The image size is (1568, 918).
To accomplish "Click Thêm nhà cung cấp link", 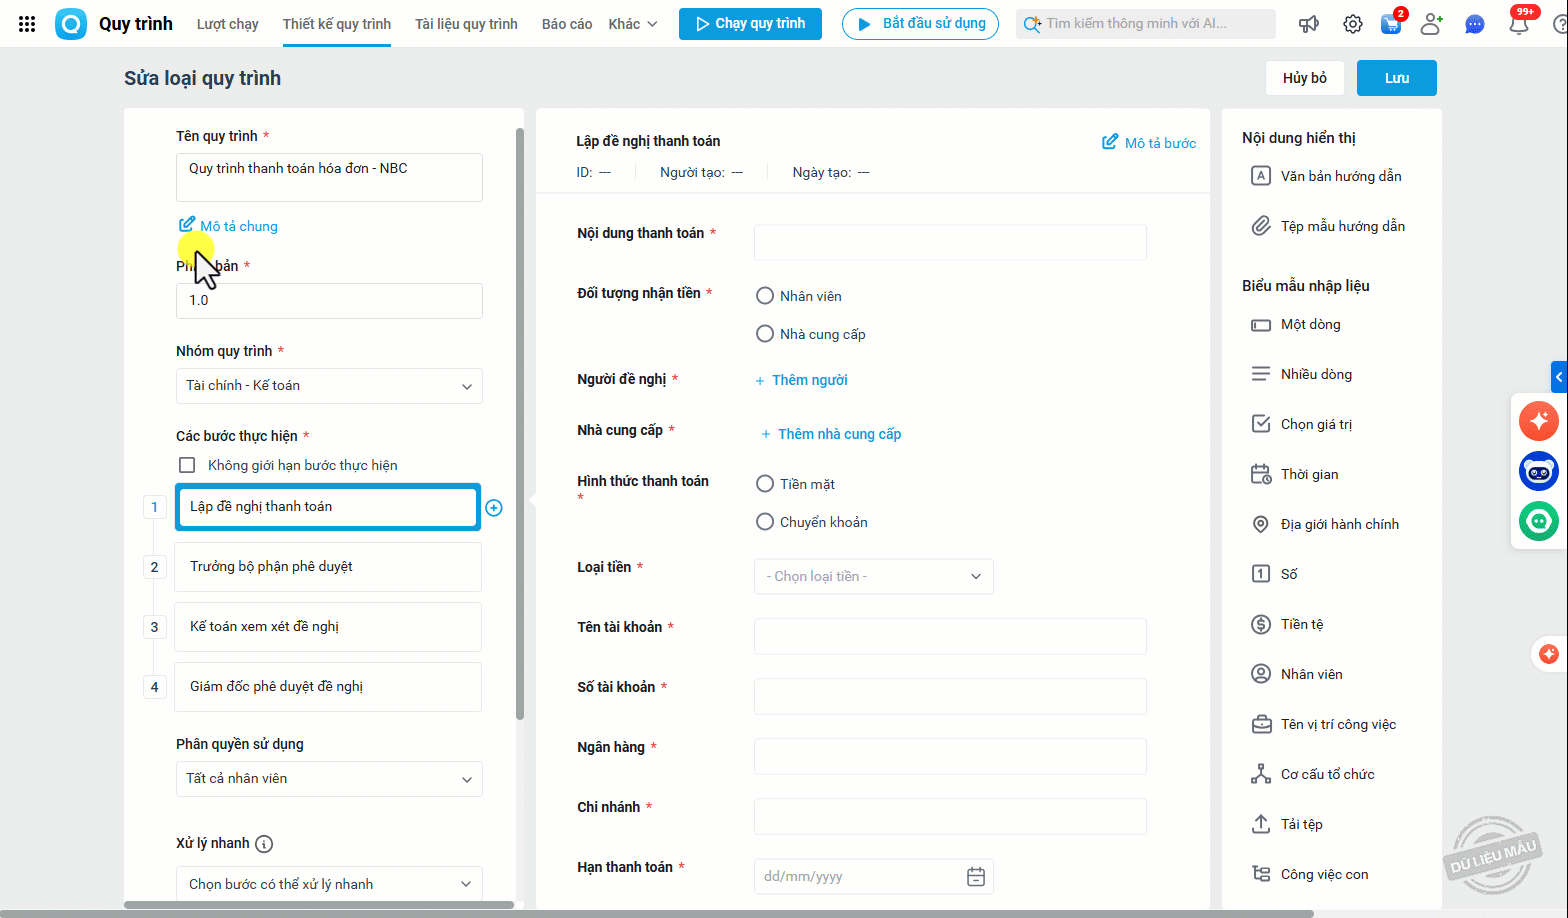I will tap(831, 434).
